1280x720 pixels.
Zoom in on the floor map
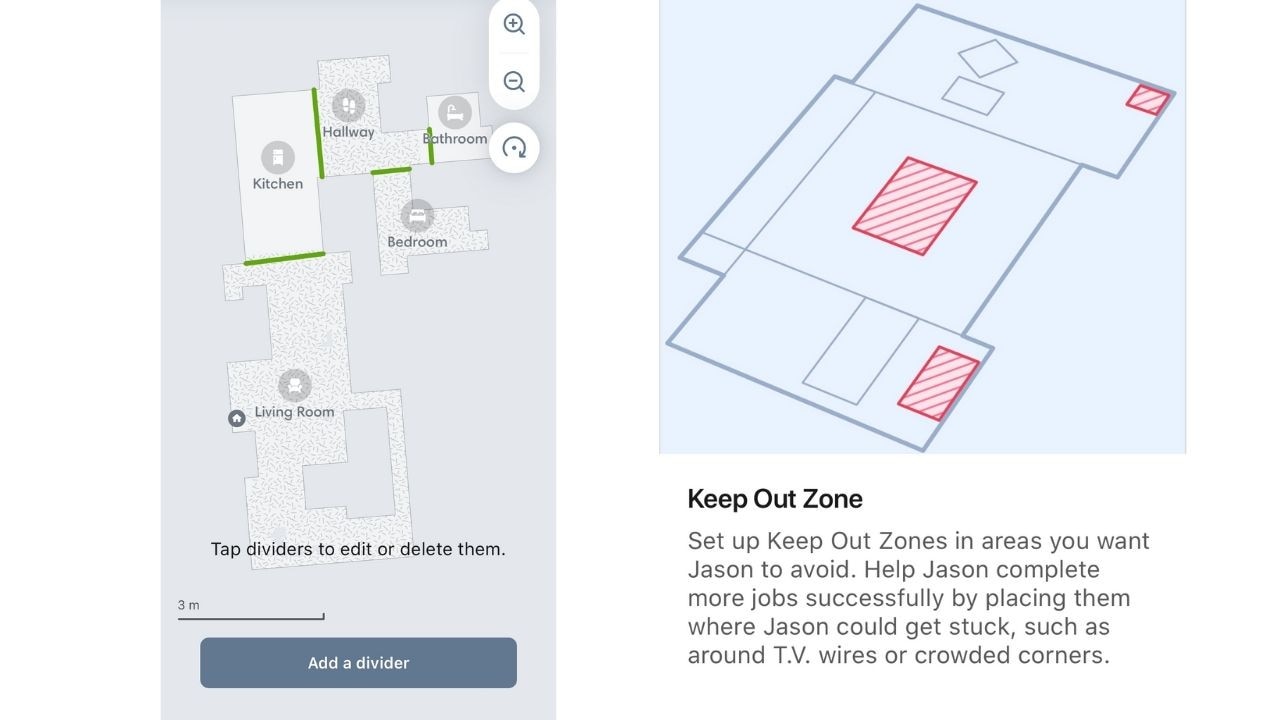[x=514, y=24]
